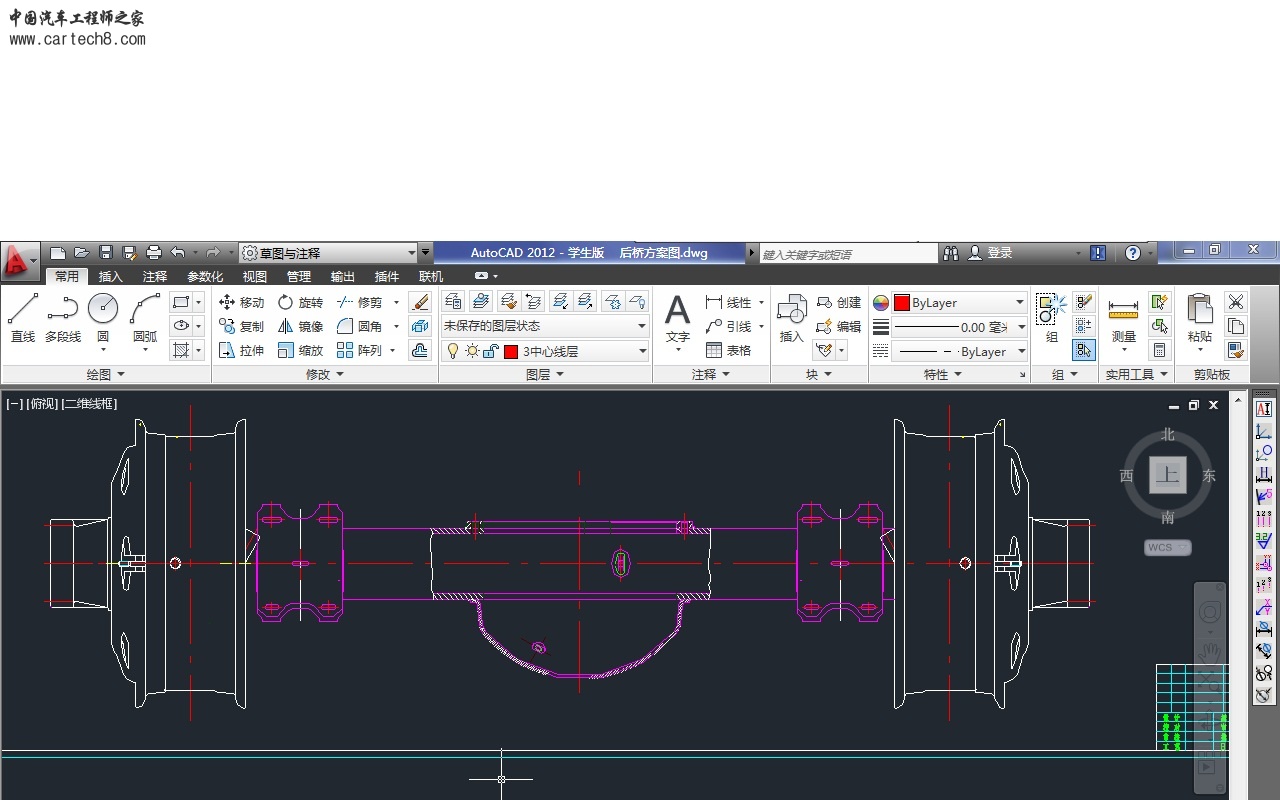Click the 镜像 (Mirror) tool

pyautogui.click(x=300, y=326)
